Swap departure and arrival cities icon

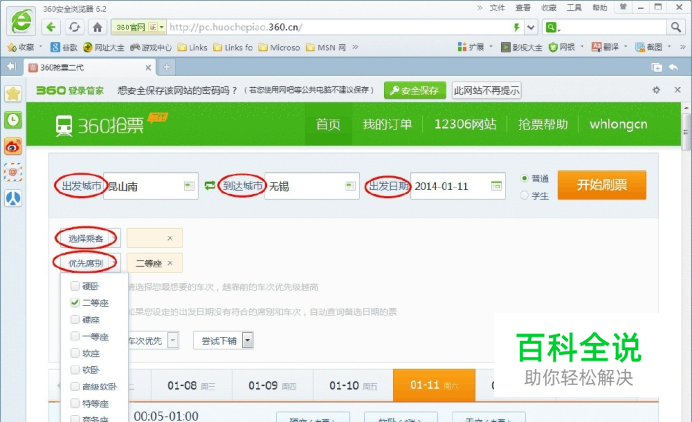(210, 185)
